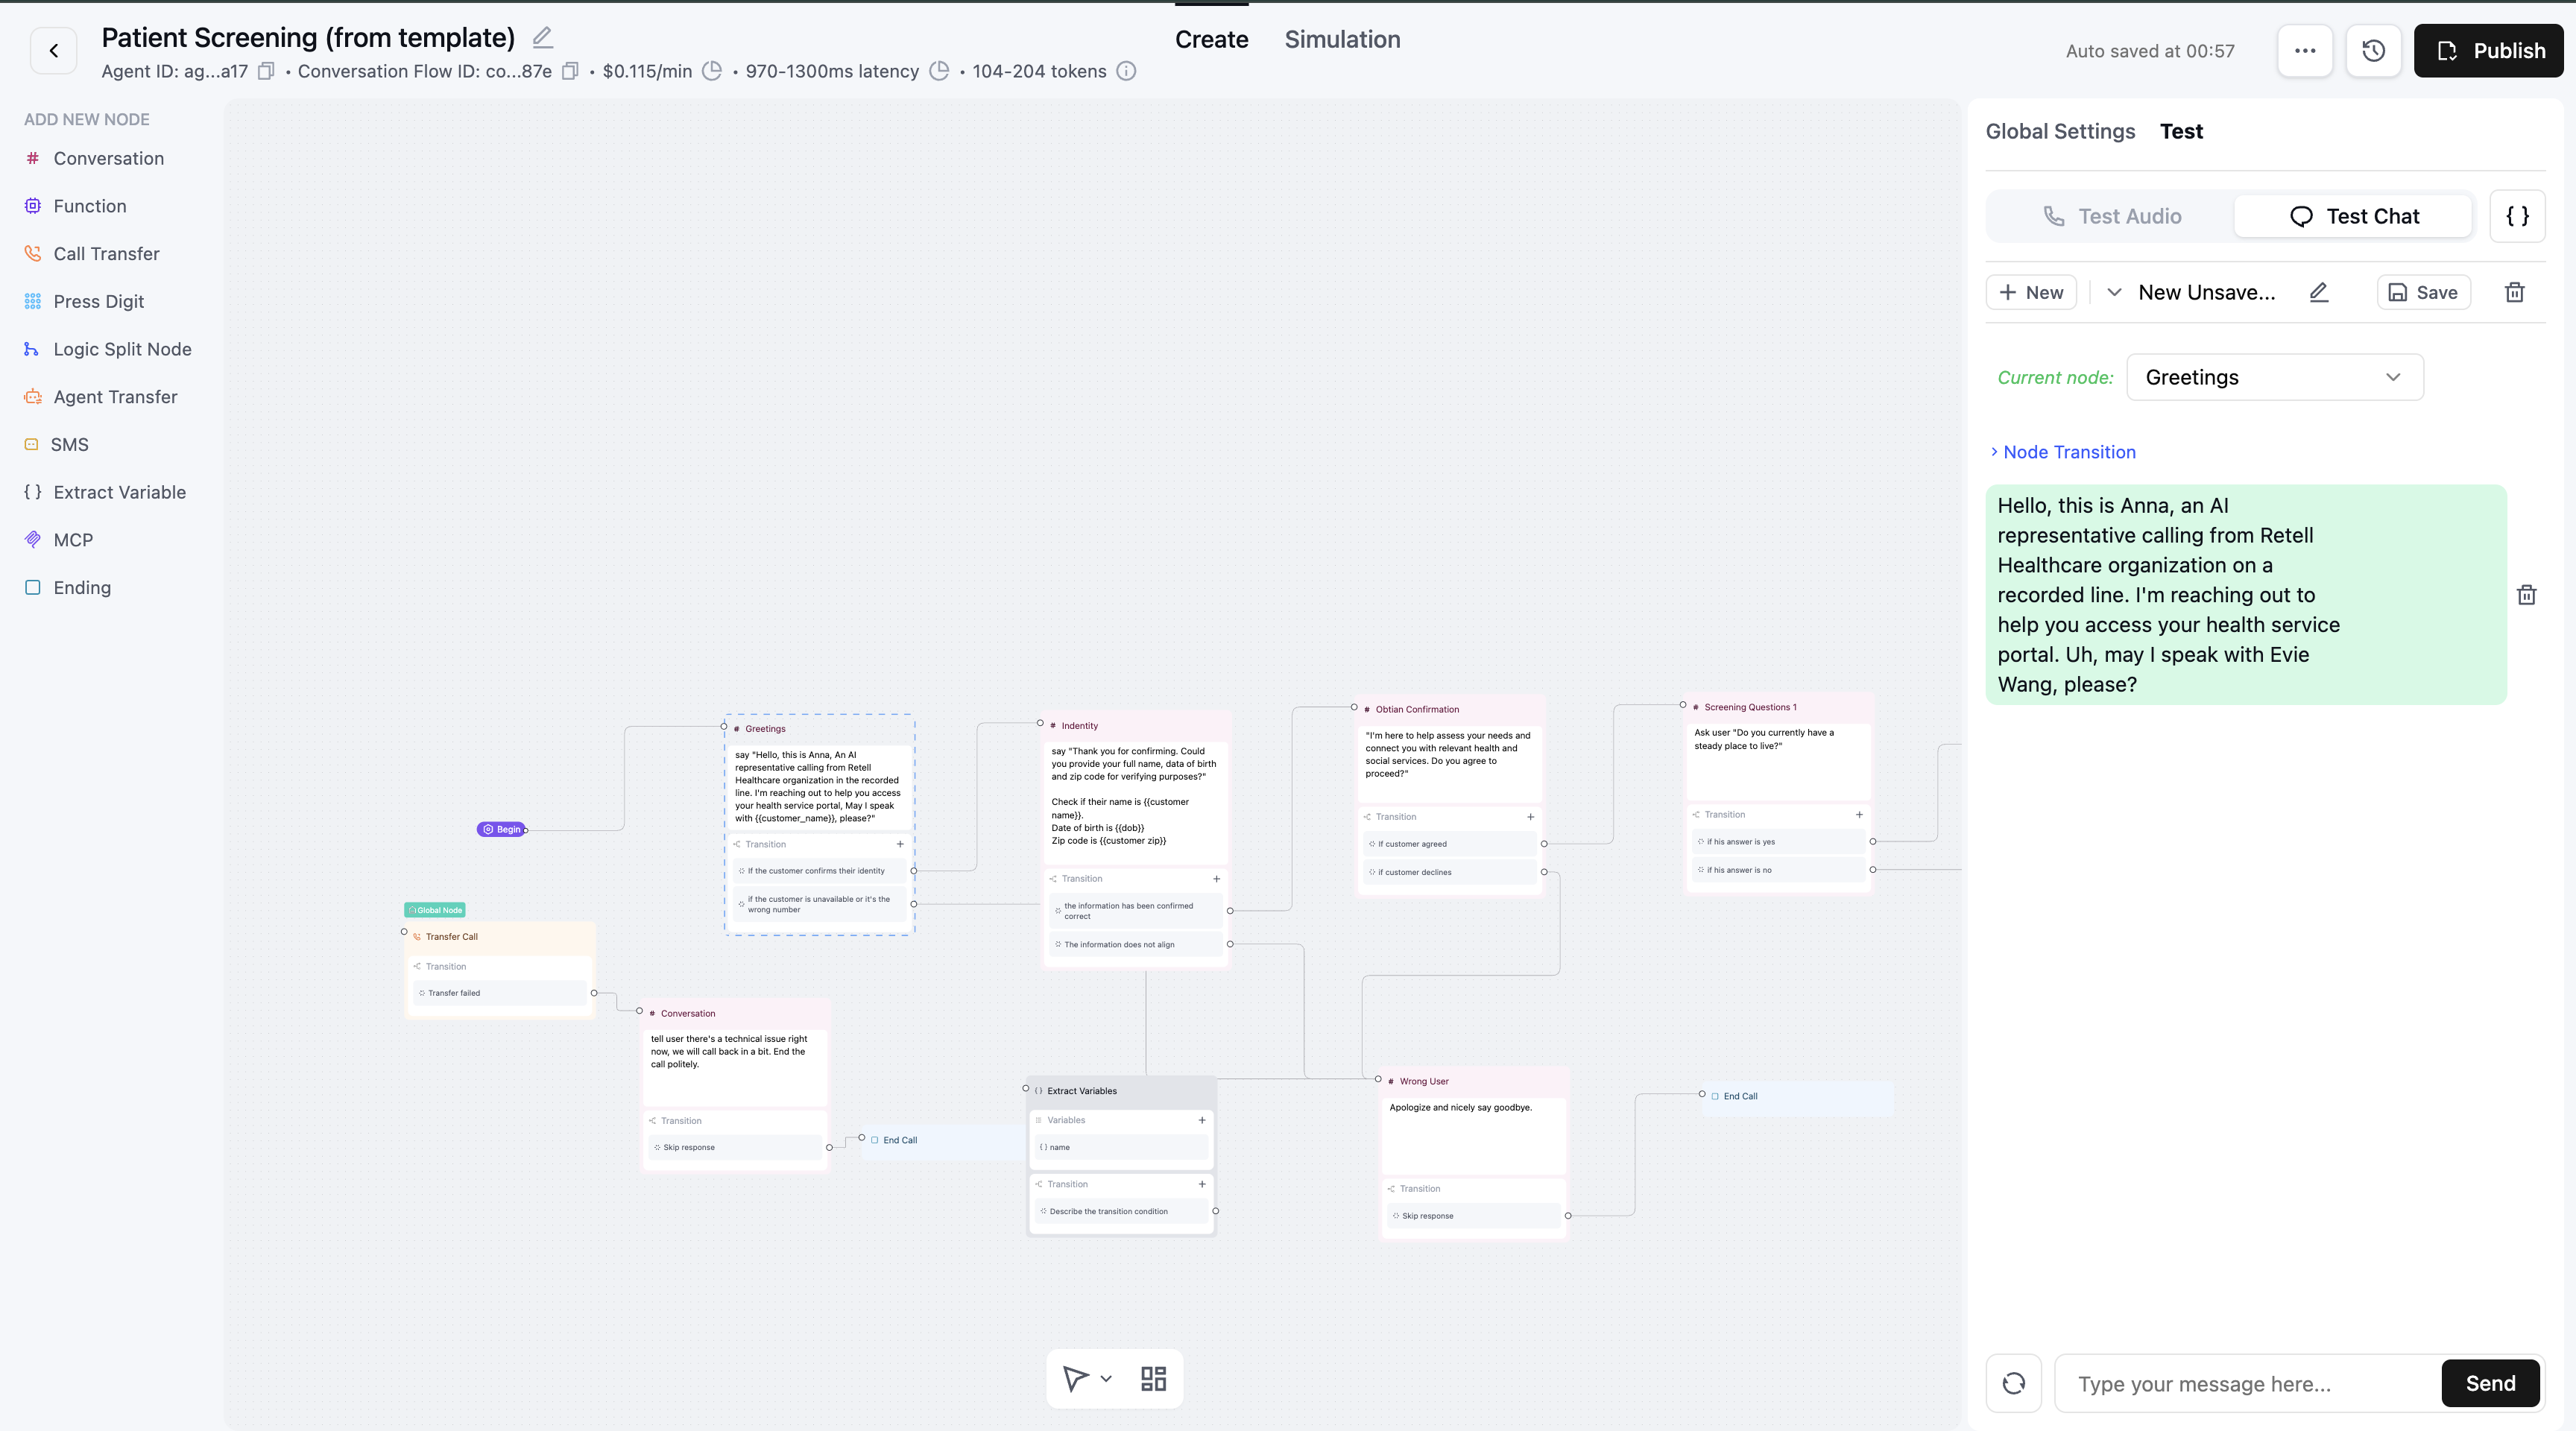Open the dynamic variables braces button
Screen dimensions: 2576x1431
(2517, 216)
